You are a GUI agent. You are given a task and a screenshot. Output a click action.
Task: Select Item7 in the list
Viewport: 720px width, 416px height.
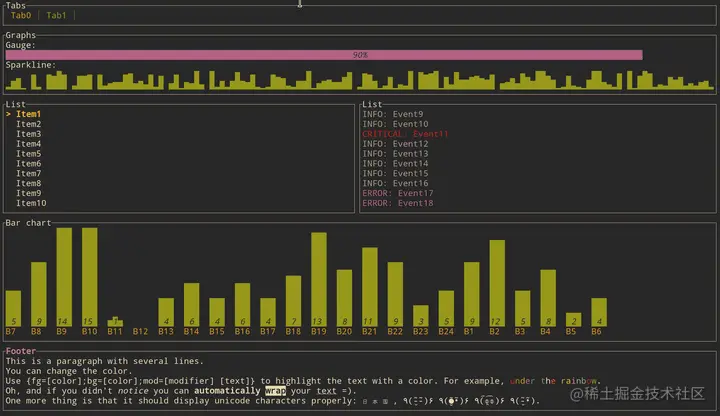click(28, 173)
